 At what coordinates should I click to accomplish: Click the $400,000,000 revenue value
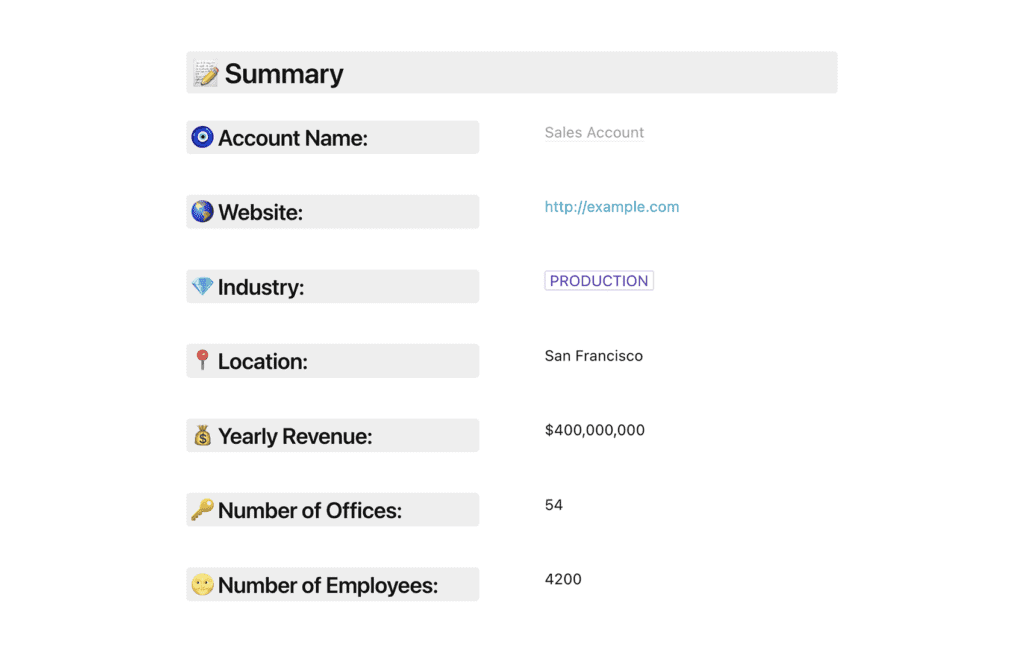(x=594, y=430)
